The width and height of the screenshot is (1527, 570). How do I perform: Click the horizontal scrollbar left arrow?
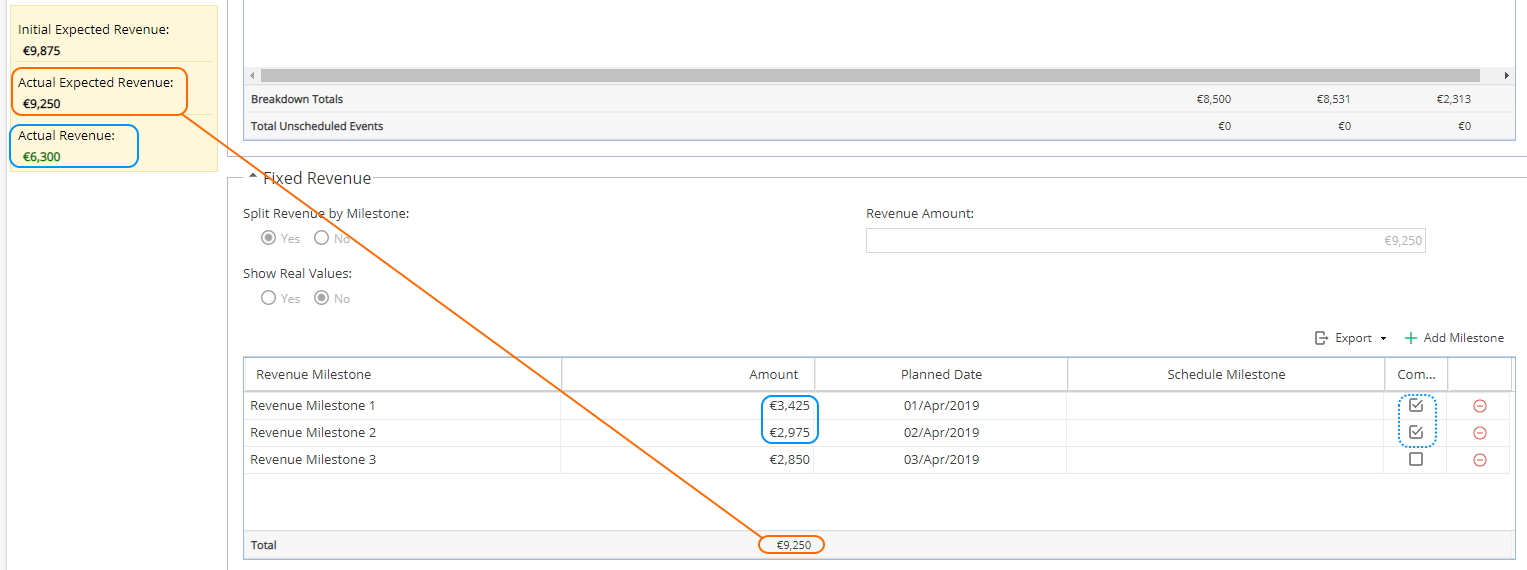pyautogui.click(x=253, y=75)
